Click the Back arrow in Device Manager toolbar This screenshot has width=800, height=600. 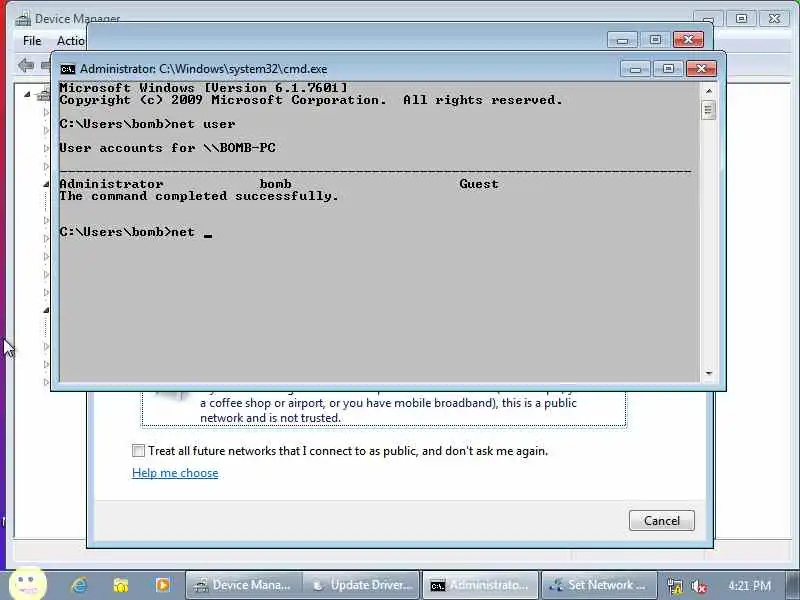coord(26,65)
